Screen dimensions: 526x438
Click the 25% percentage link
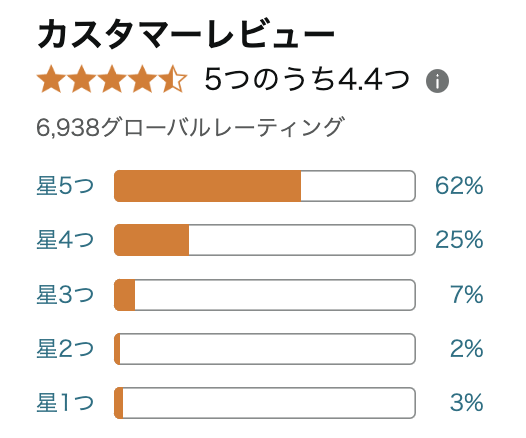click(x=459, y=240)
